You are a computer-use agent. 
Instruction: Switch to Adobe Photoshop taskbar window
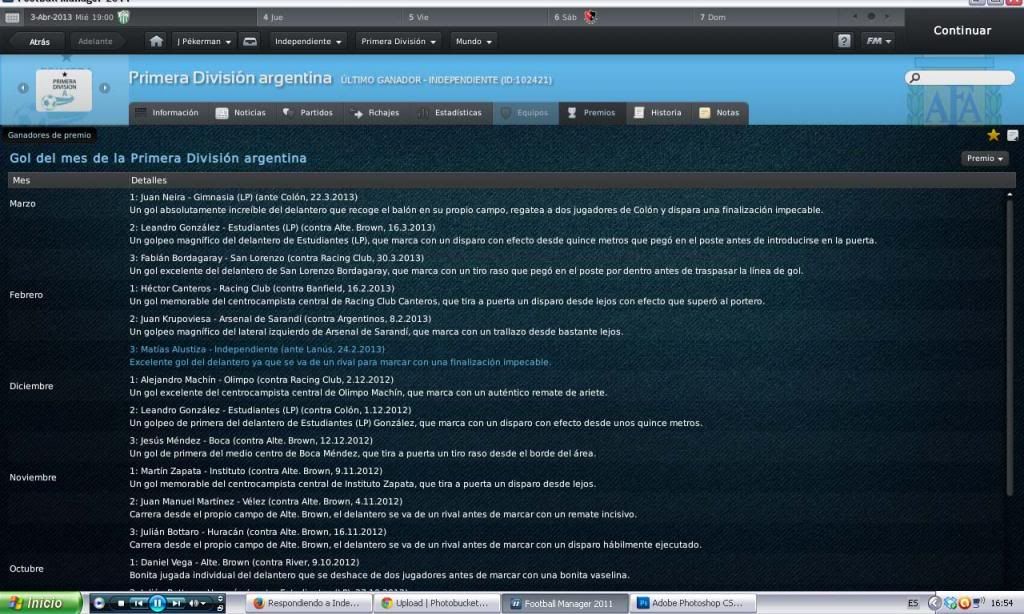[x=694, y=604]
